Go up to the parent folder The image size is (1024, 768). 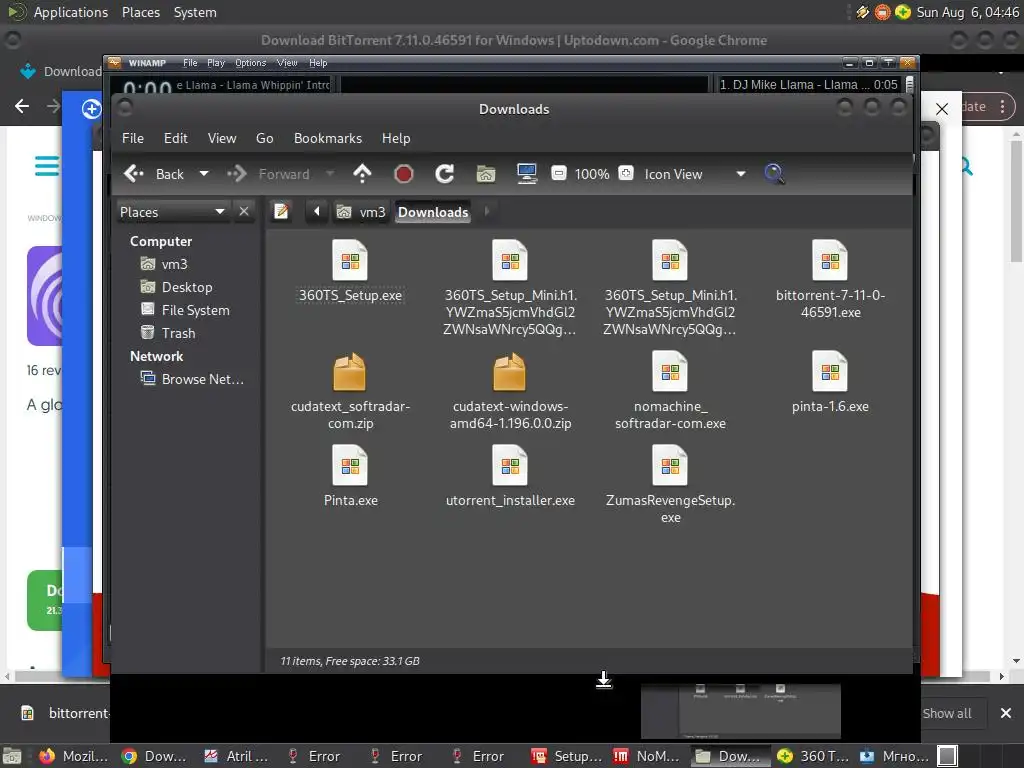tap(362, 174)
